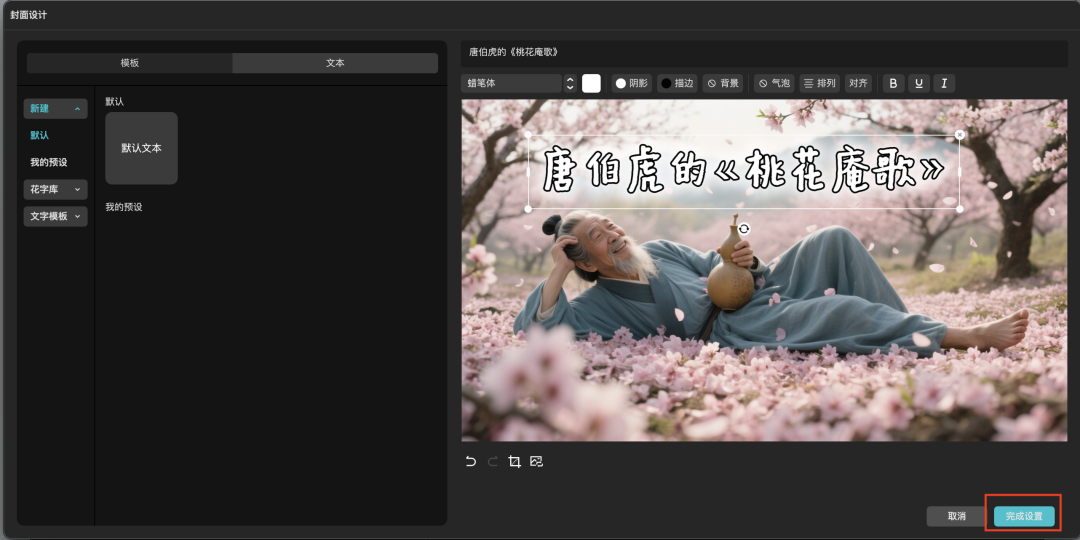Redo the cover edit

point(492,461)
